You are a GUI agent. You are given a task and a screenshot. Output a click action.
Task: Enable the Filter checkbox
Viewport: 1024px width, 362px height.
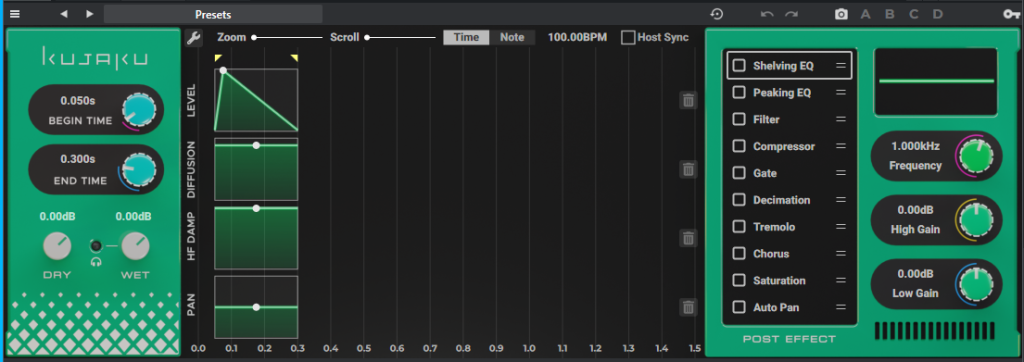point(739,119)
